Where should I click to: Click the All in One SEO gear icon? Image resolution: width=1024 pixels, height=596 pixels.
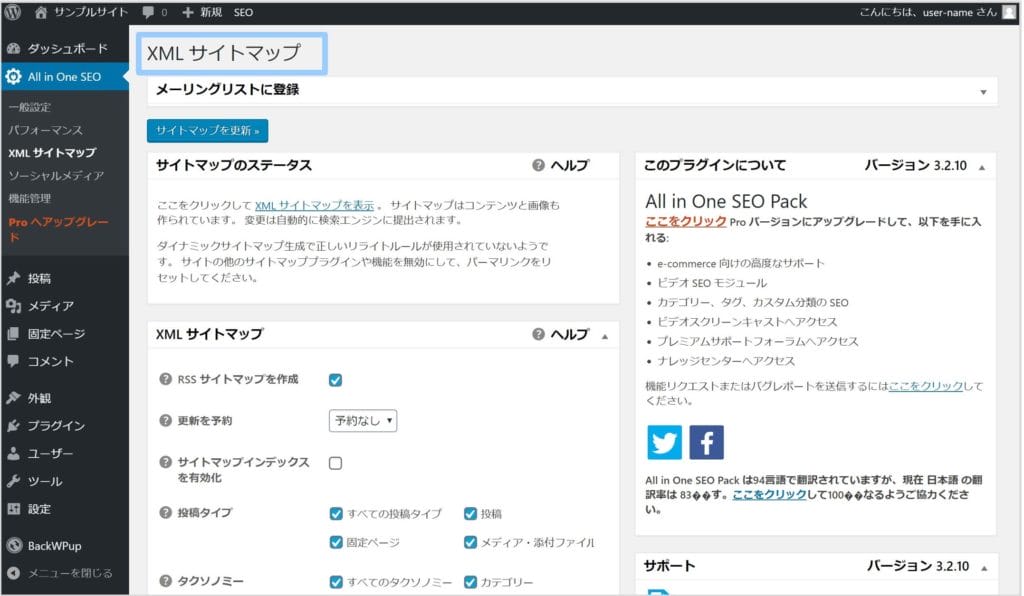point(13,76)
